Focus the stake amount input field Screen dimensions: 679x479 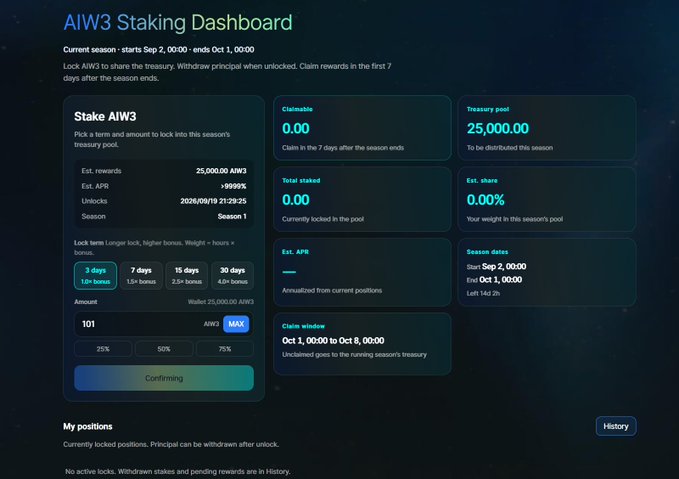point(164,324)
